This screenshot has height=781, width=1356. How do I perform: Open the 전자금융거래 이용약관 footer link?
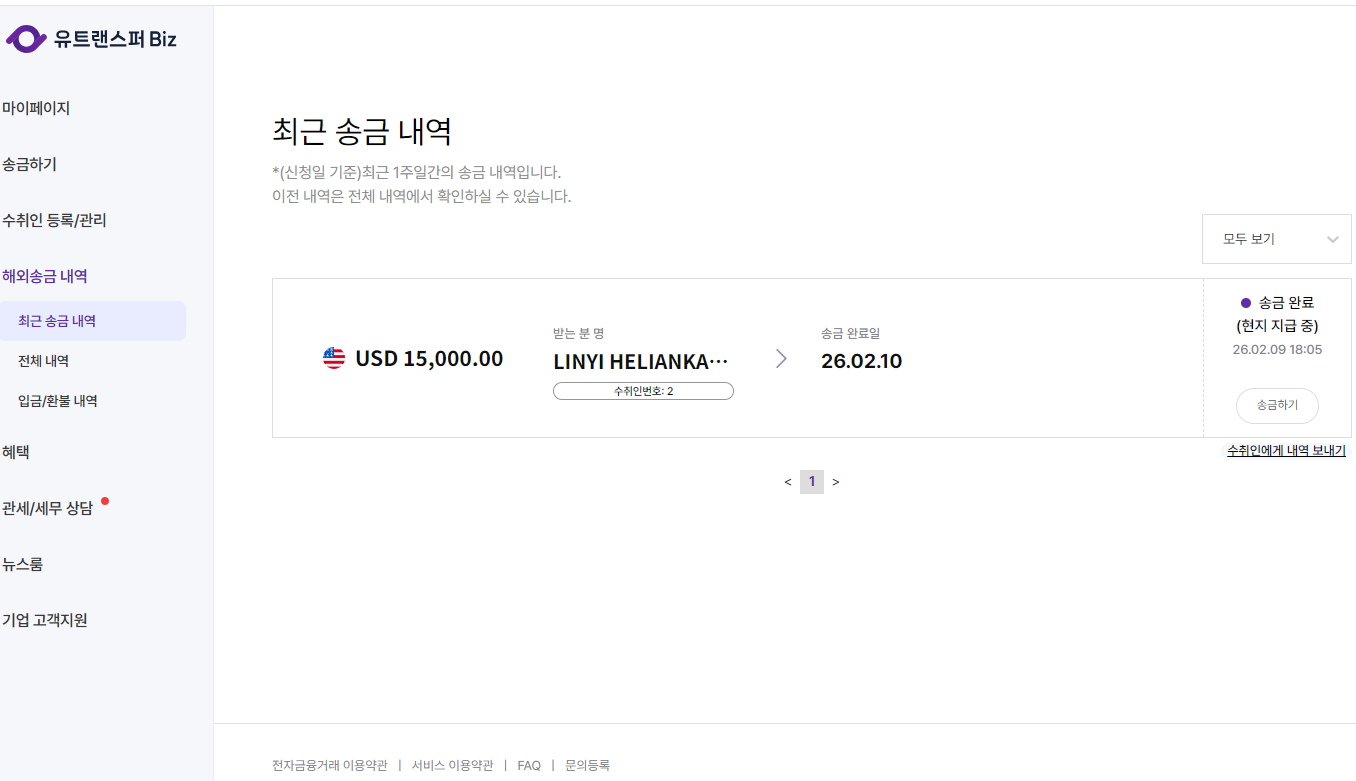tap(329, 765)
